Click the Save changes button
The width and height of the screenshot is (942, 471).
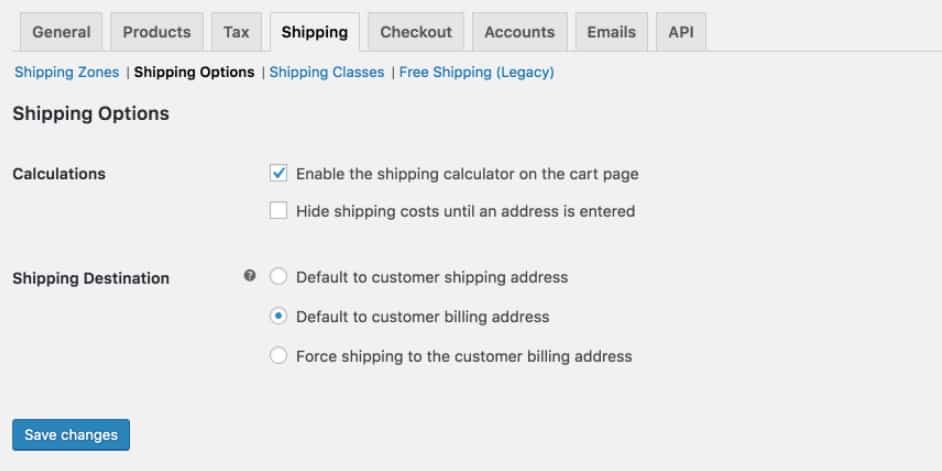[x=71, y=435]
